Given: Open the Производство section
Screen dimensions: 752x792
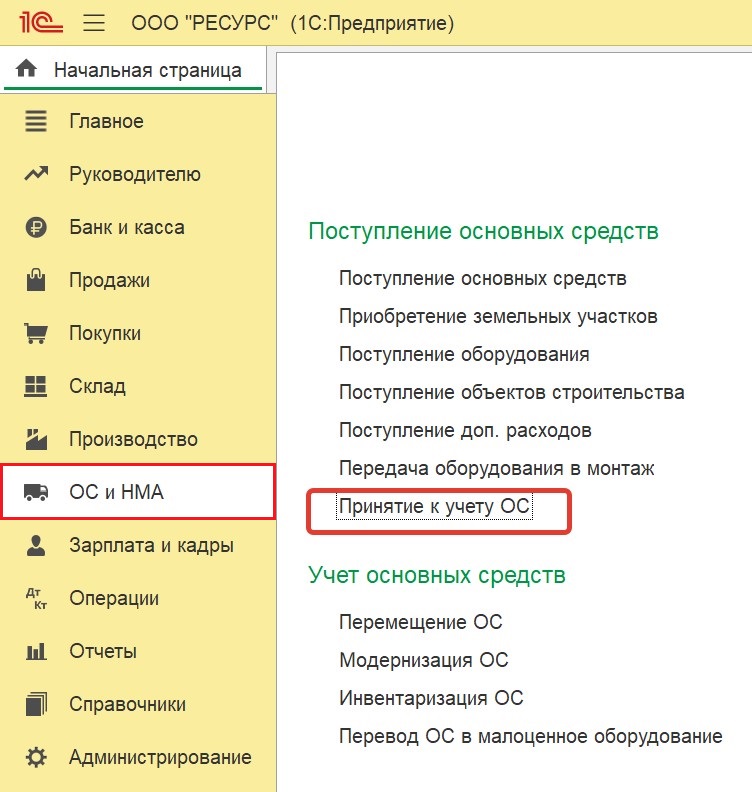Looking at the screenshot, I should [x=138, y=439].
